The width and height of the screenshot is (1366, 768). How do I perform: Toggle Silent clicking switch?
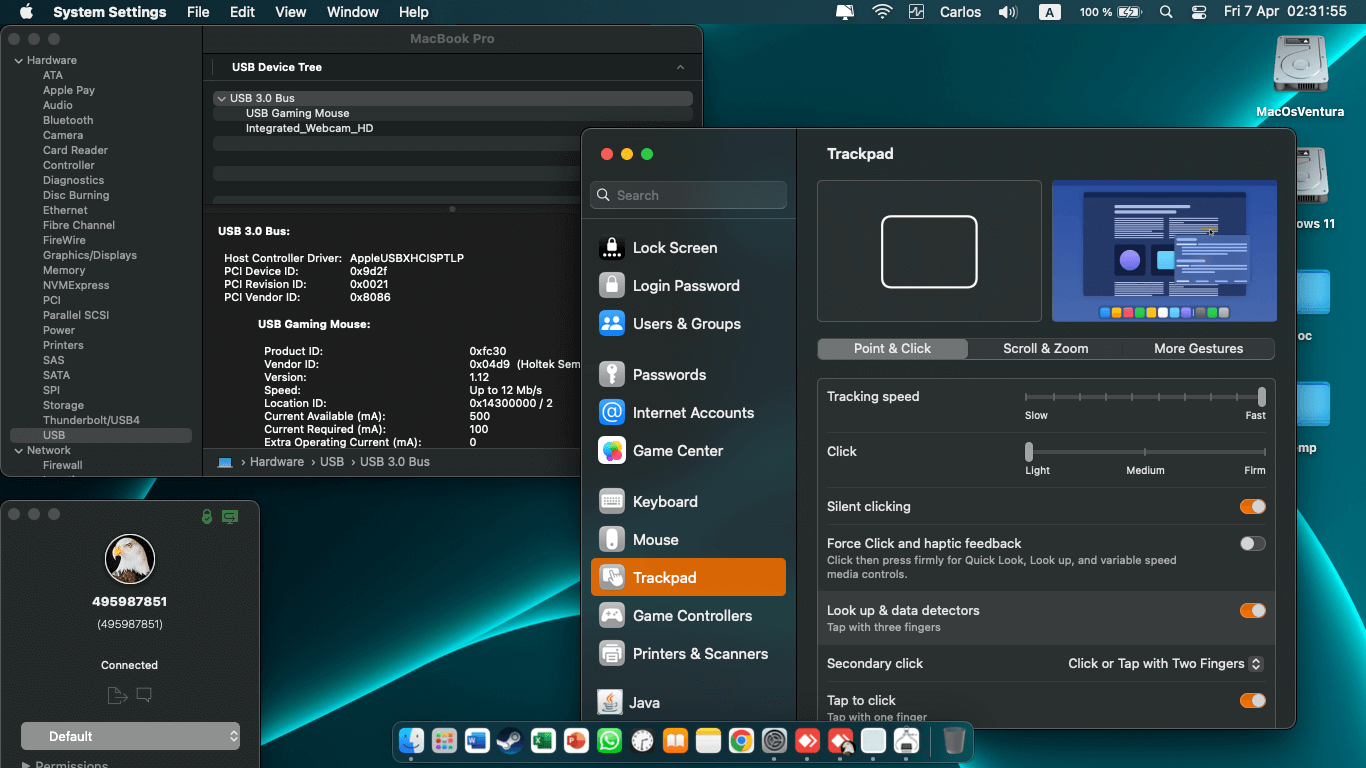(x=1253, y=507)
